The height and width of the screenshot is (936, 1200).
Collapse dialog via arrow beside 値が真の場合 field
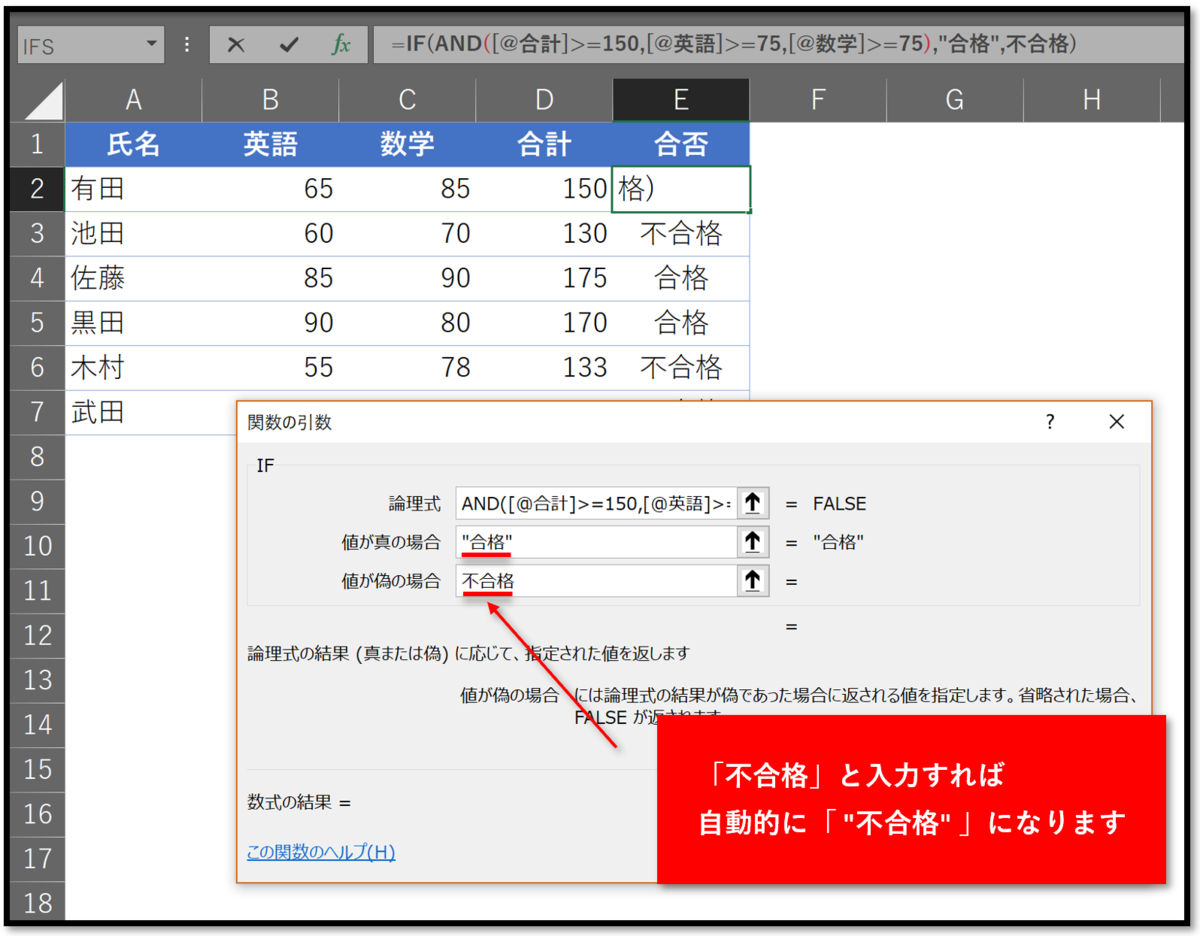(752, 542)
